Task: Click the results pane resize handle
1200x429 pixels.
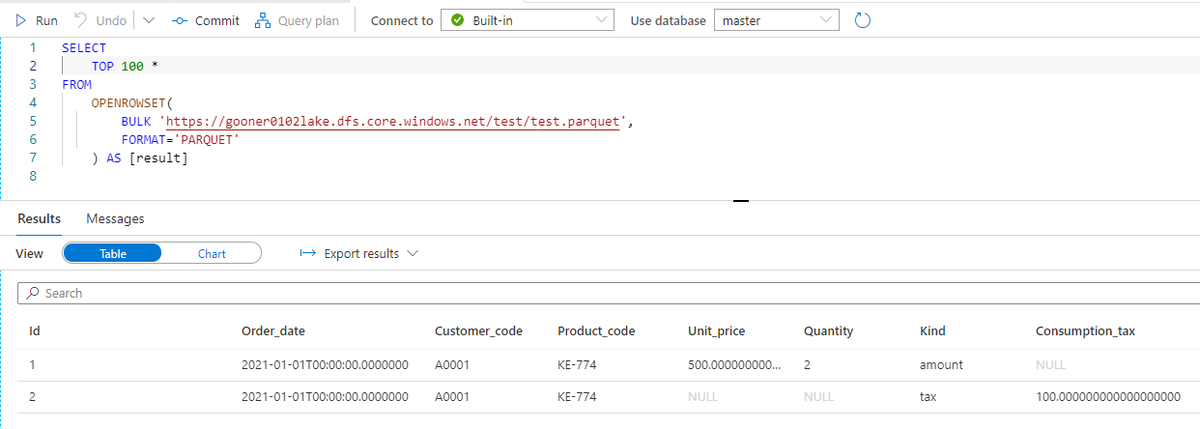Action: tap(740, 201)
